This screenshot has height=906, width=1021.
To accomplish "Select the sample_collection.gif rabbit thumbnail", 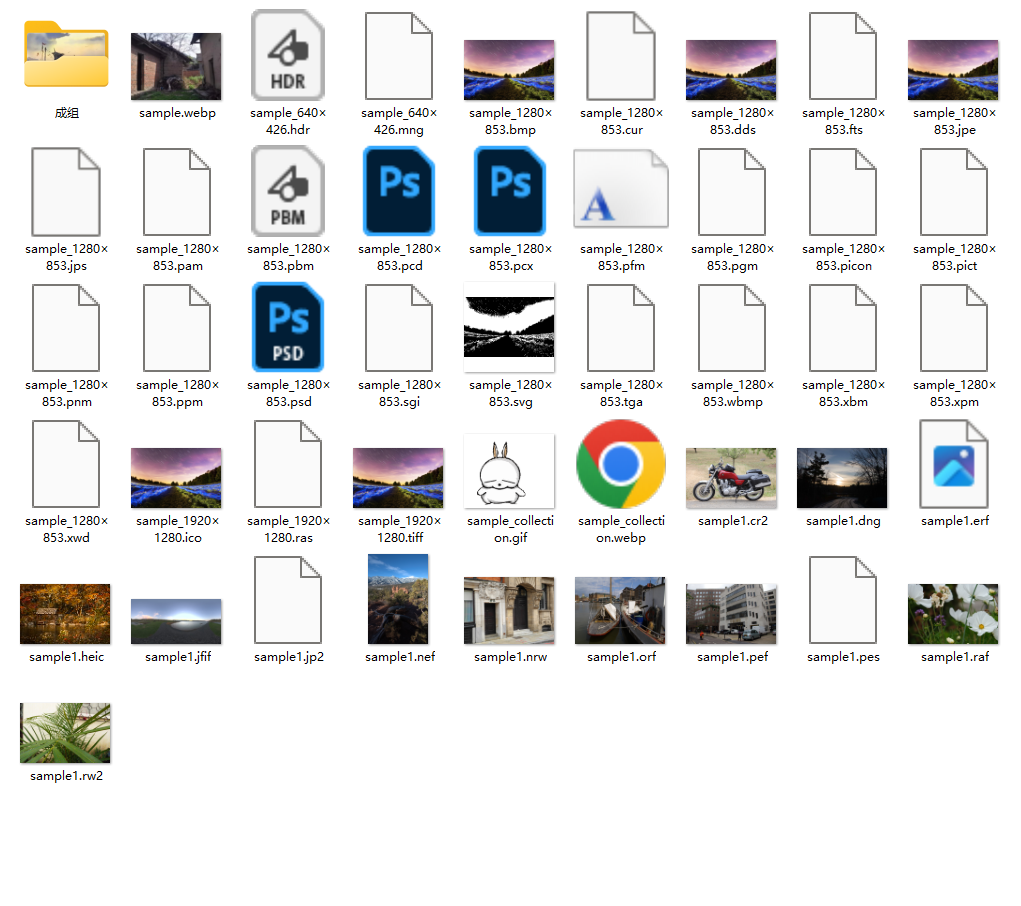I will tap(509, 471).
